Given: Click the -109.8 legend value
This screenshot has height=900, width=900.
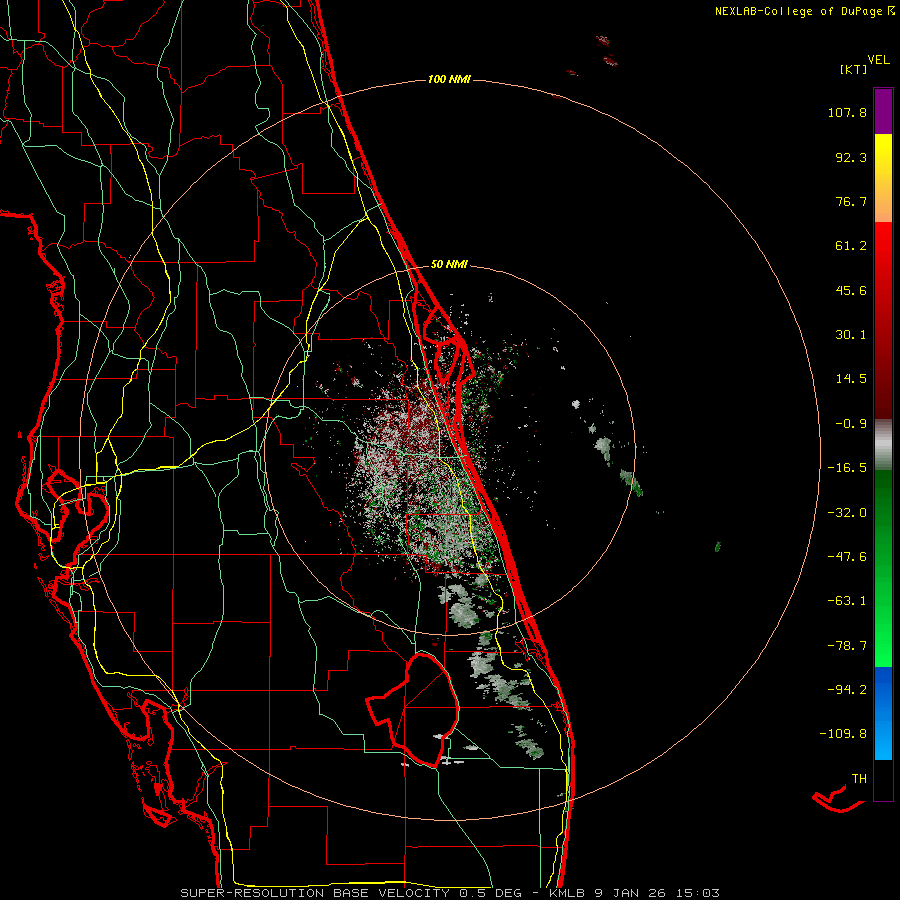Looking at the screenshot, I should click(x=843, y=734).
